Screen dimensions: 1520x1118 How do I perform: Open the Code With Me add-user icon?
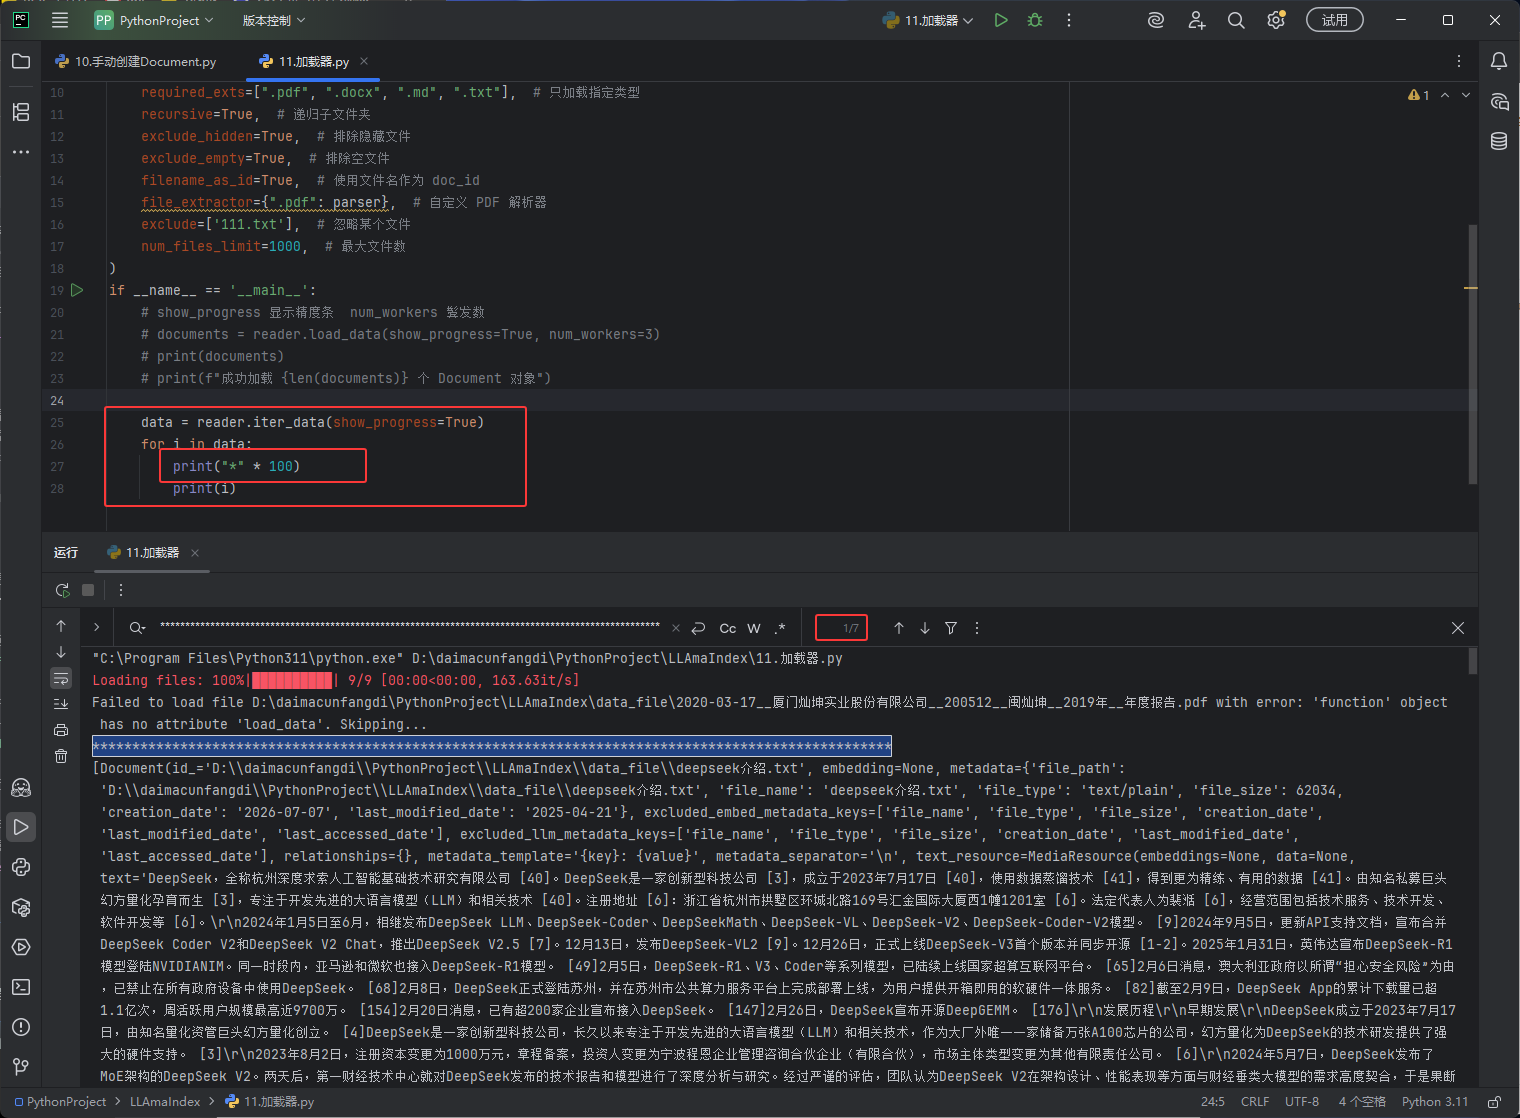(x=1196, y=20)
